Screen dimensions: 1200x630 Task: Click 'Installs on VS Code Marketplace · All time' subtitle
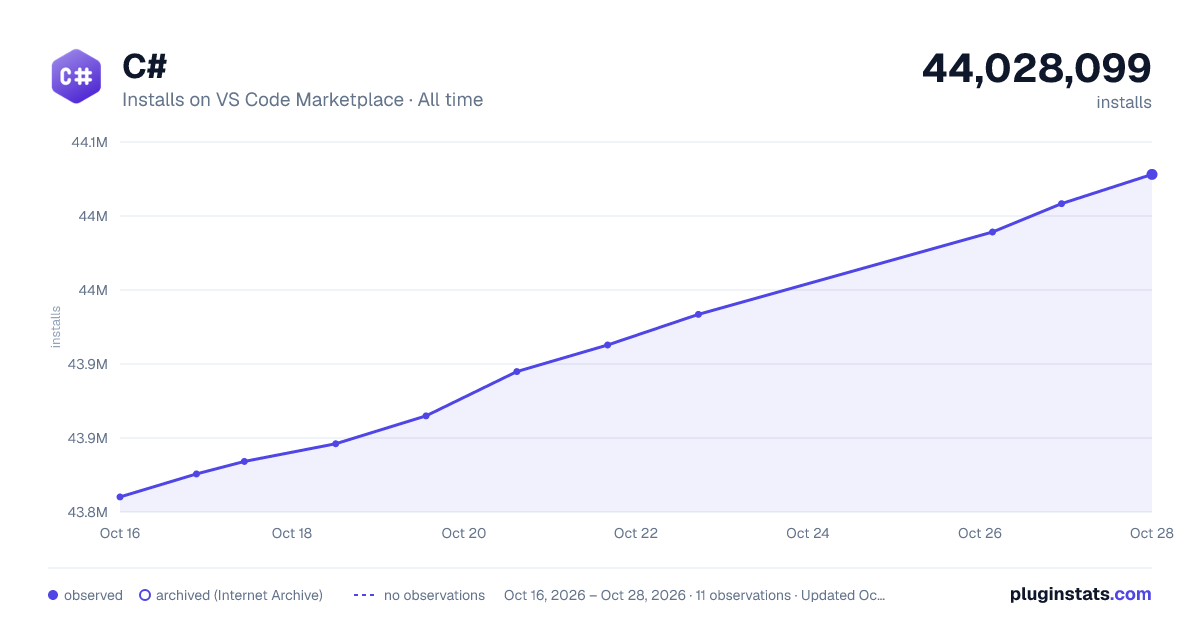tap(302, 100)
